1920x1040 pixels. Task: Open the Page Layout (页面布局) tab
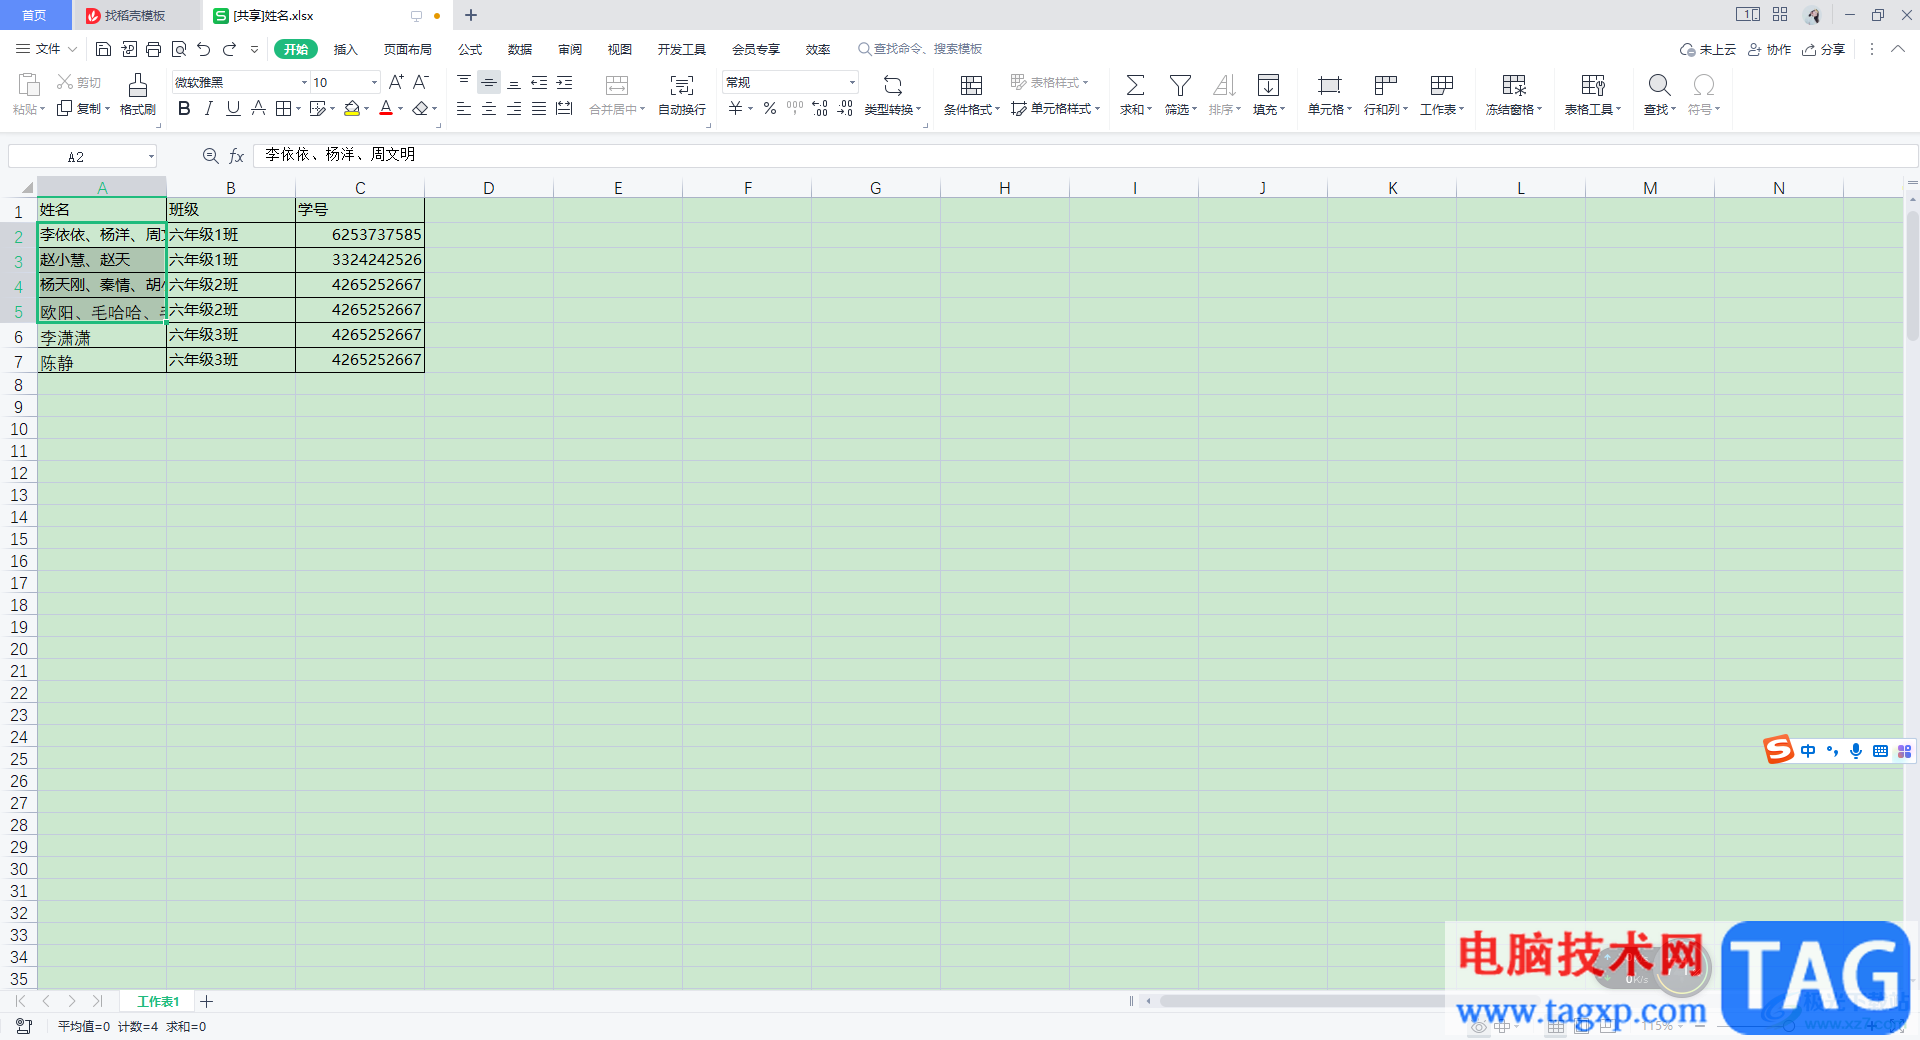tap(408, 49)
